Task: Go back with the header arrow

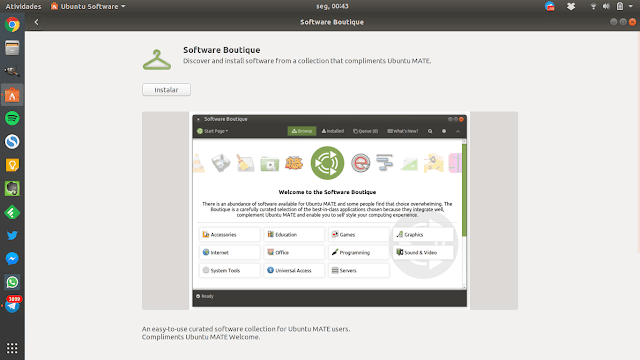Action: click(x=36, y=22)
